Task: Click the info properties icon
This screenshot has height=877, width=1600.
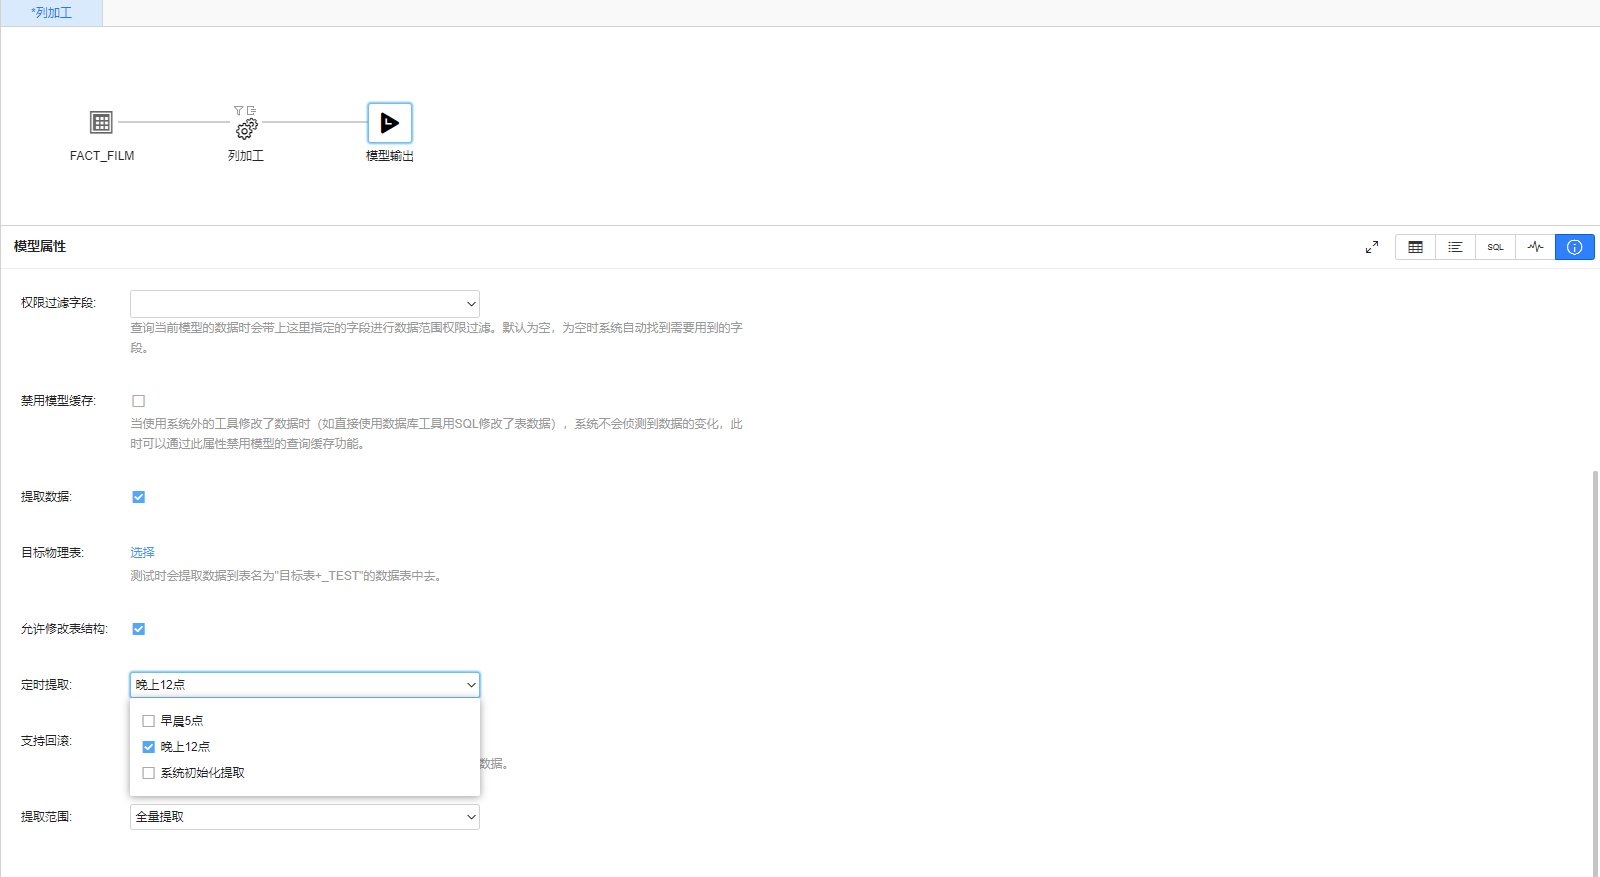Action: tap(1575, 247)
